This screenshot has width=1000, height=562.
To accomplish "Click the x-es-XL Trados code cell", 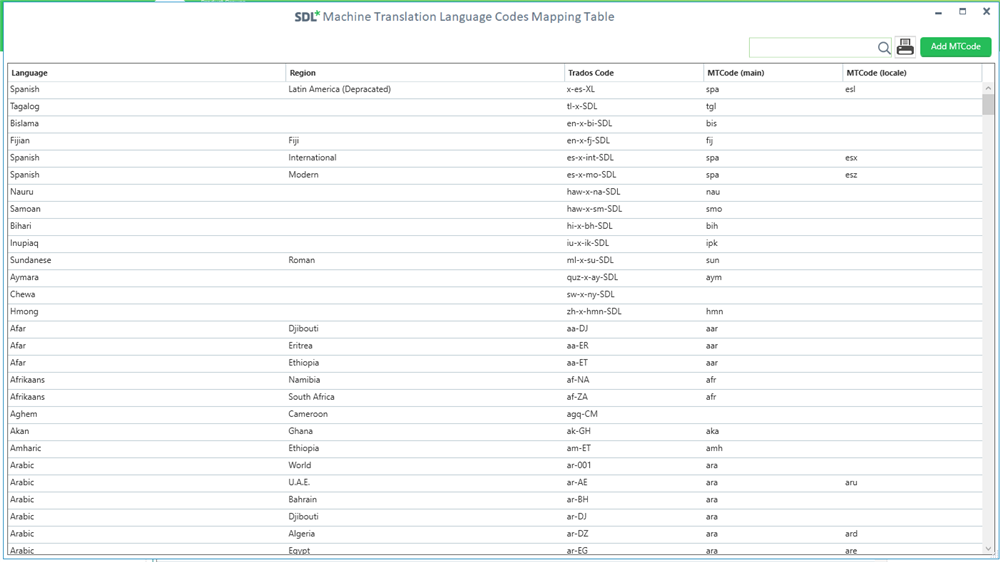I will tap(580, 89).
